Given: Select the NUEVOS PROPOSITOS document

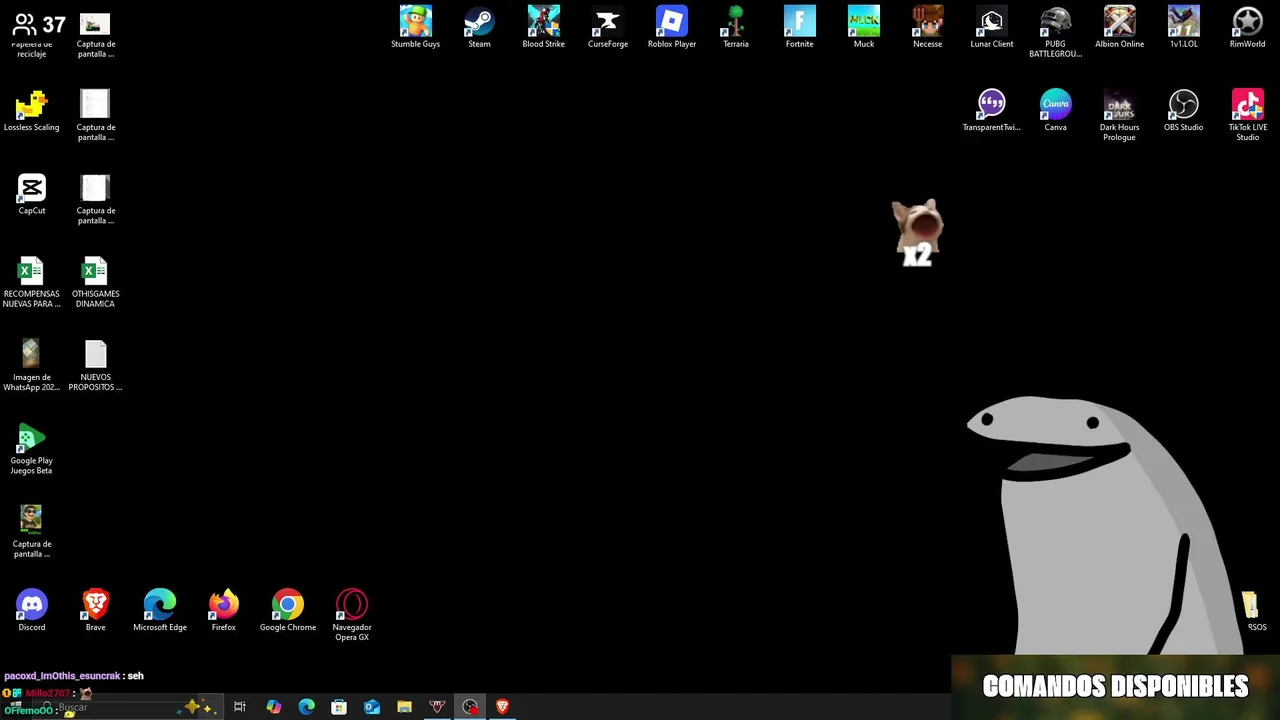Looking at the screenshot, I should pyautogui.click(x=95, y=365).
